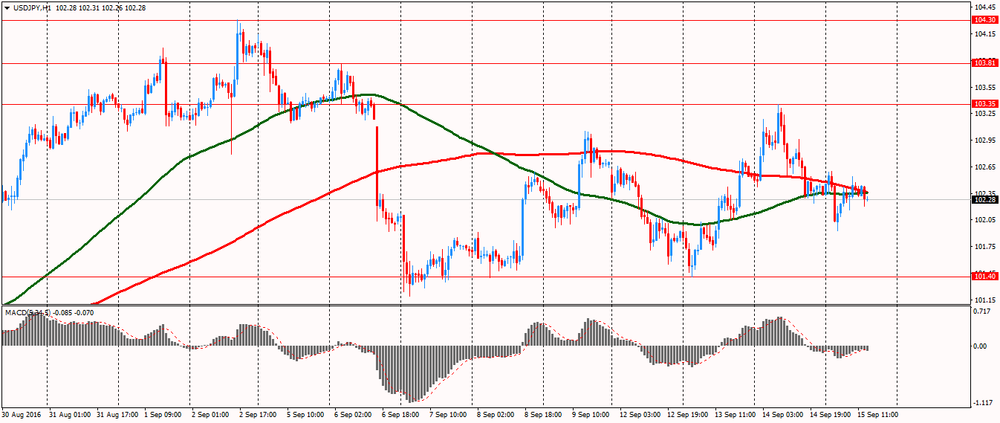Click the 6 Sep 18:00 time label
This screenshot has width=1000, height=423.
click(x=402, y=414)
